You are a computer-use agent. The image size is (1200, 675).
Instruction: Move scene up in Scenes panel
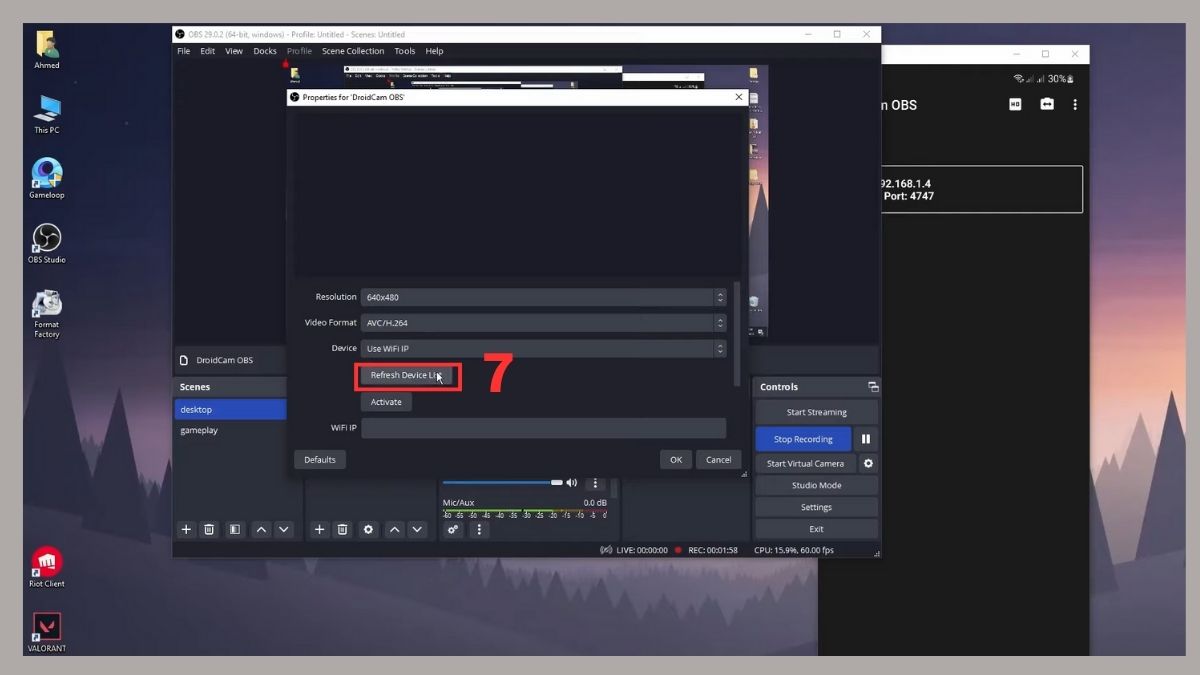point(261,529)
